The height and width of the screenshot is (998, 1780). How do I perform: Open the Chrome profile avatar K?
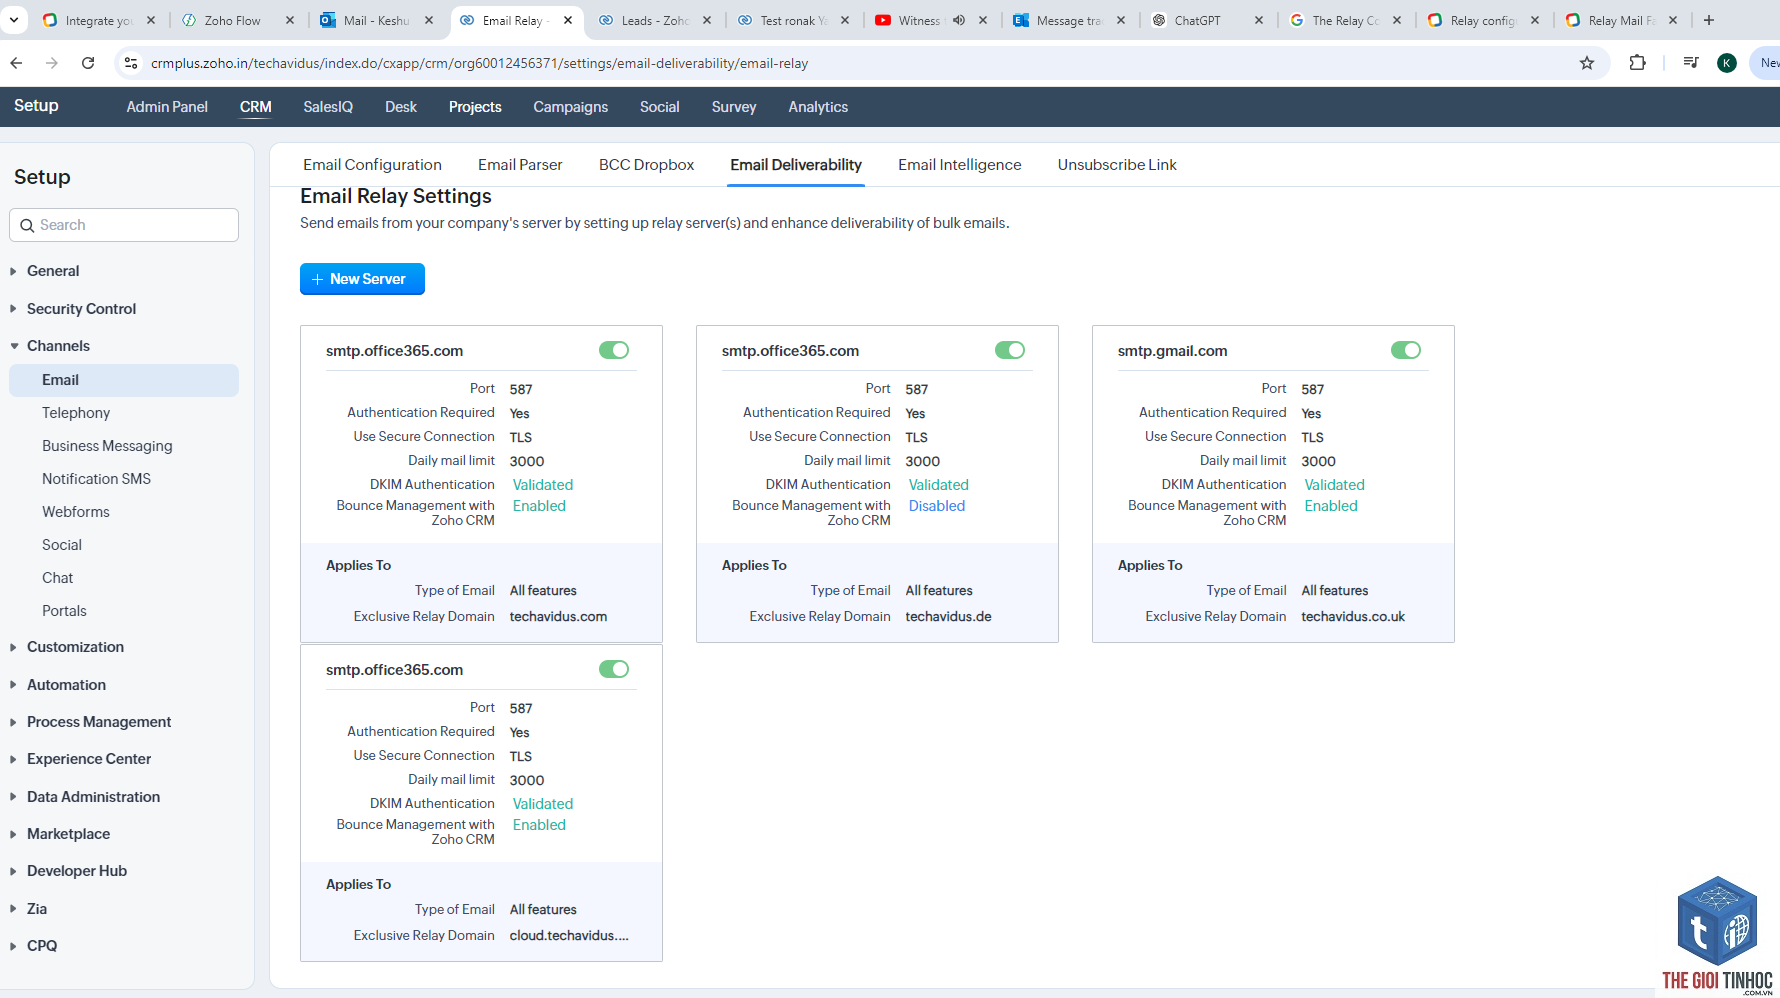tap(1727, 63)
